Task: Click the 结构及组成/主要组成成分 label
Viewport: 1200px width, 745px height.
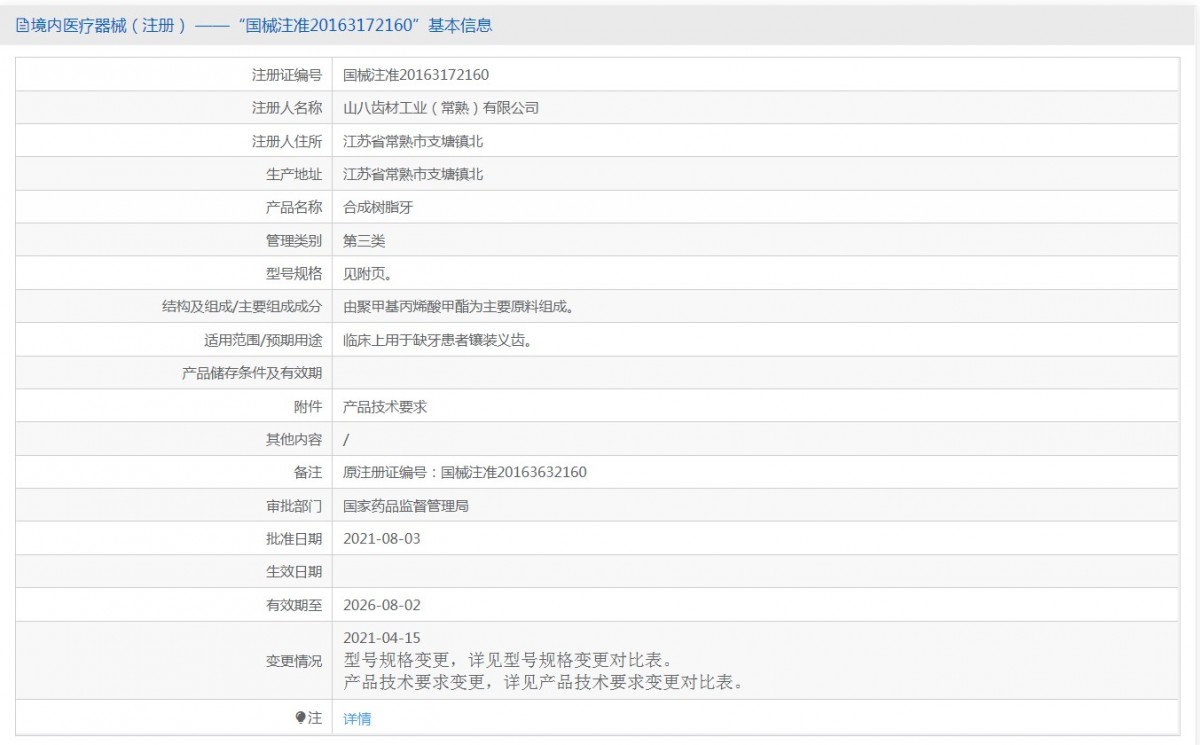Action: pyautogui.click(x=242, y=307)
